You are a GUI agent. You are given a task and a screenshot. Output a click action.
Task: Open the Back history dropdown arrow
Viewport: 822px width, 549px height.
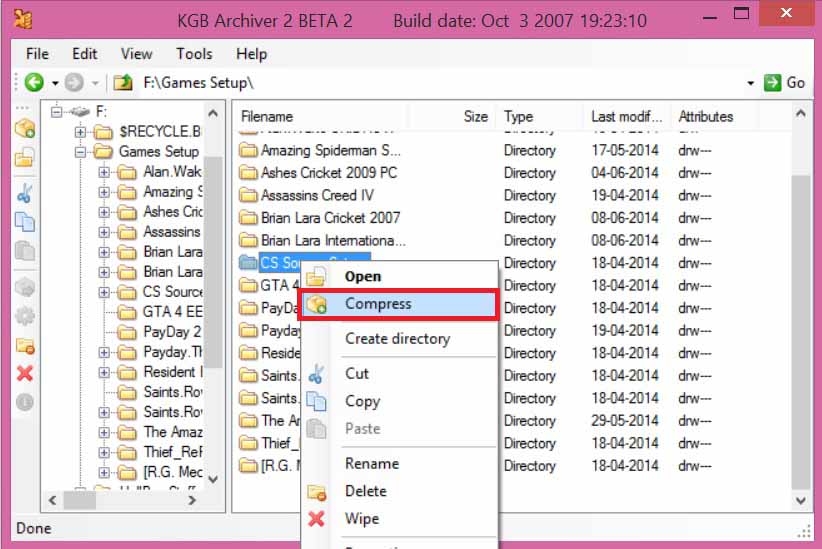pos(55,83)
